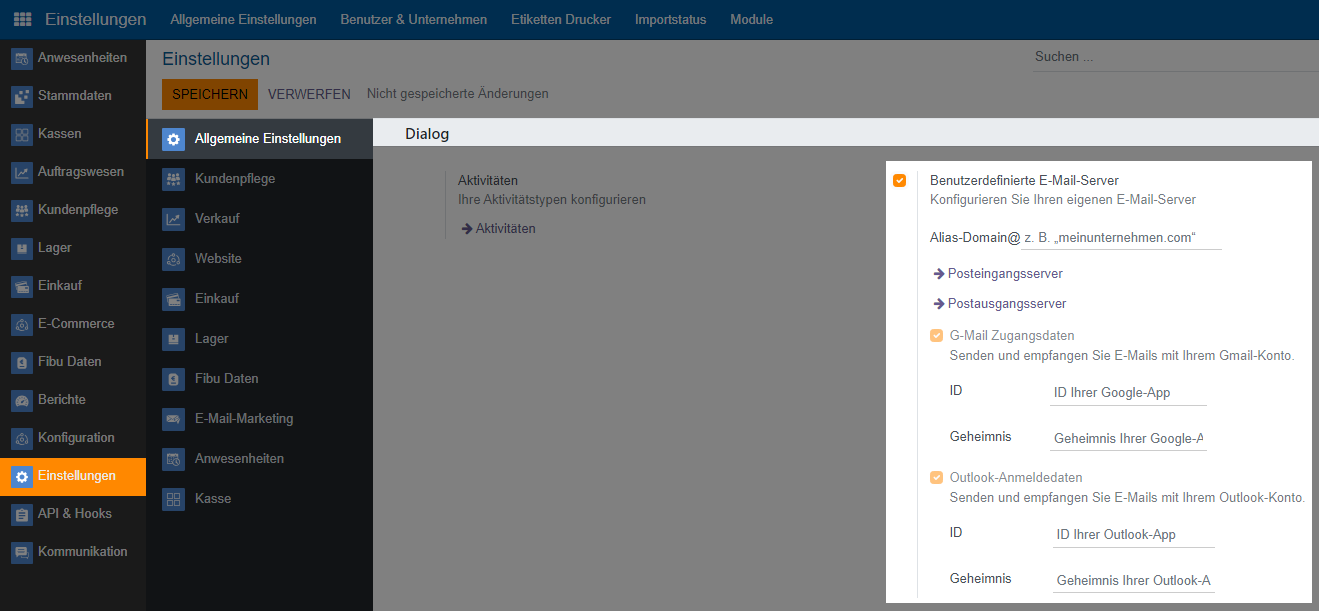Open Kommunikation via its chat icon
Screen dimensions: 1319x611
click(x=22, y=553)
